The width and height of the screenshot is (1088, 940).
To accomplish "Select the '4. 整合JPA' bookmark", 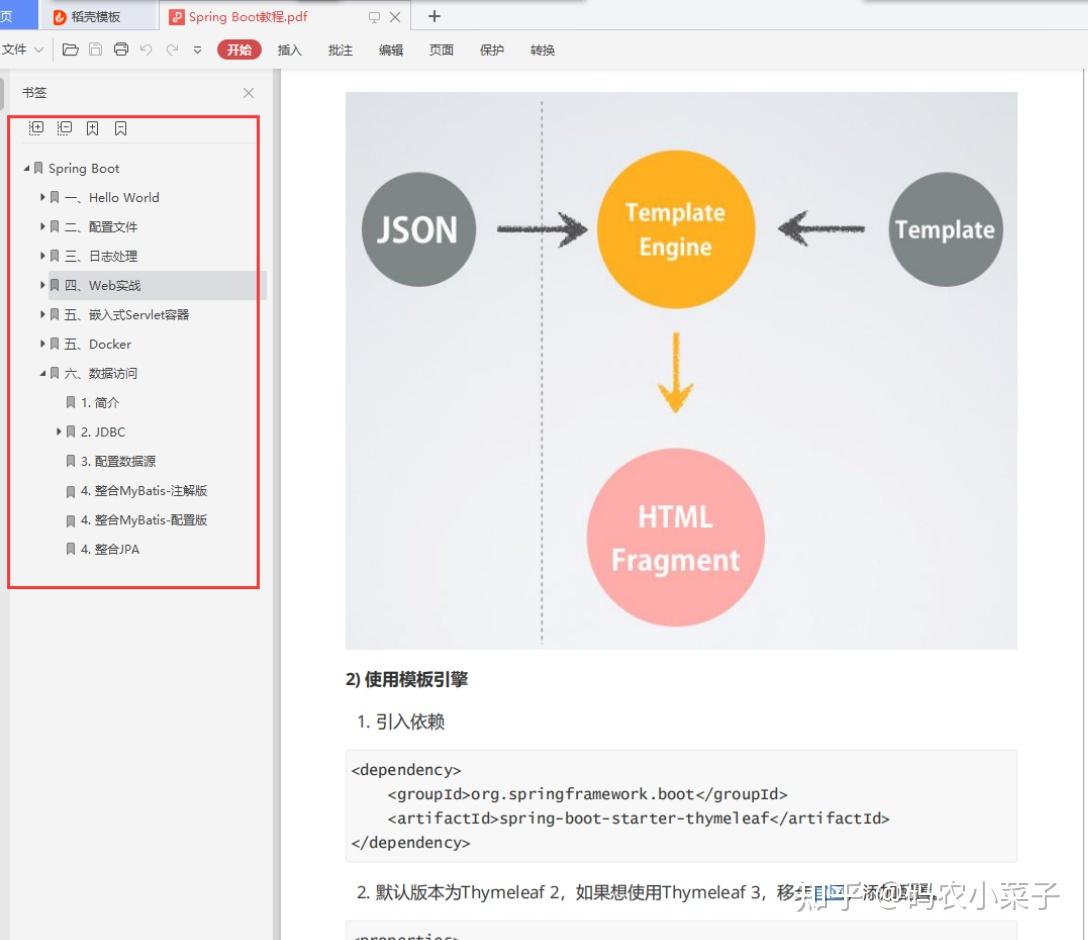I will [x=119, y=549].
